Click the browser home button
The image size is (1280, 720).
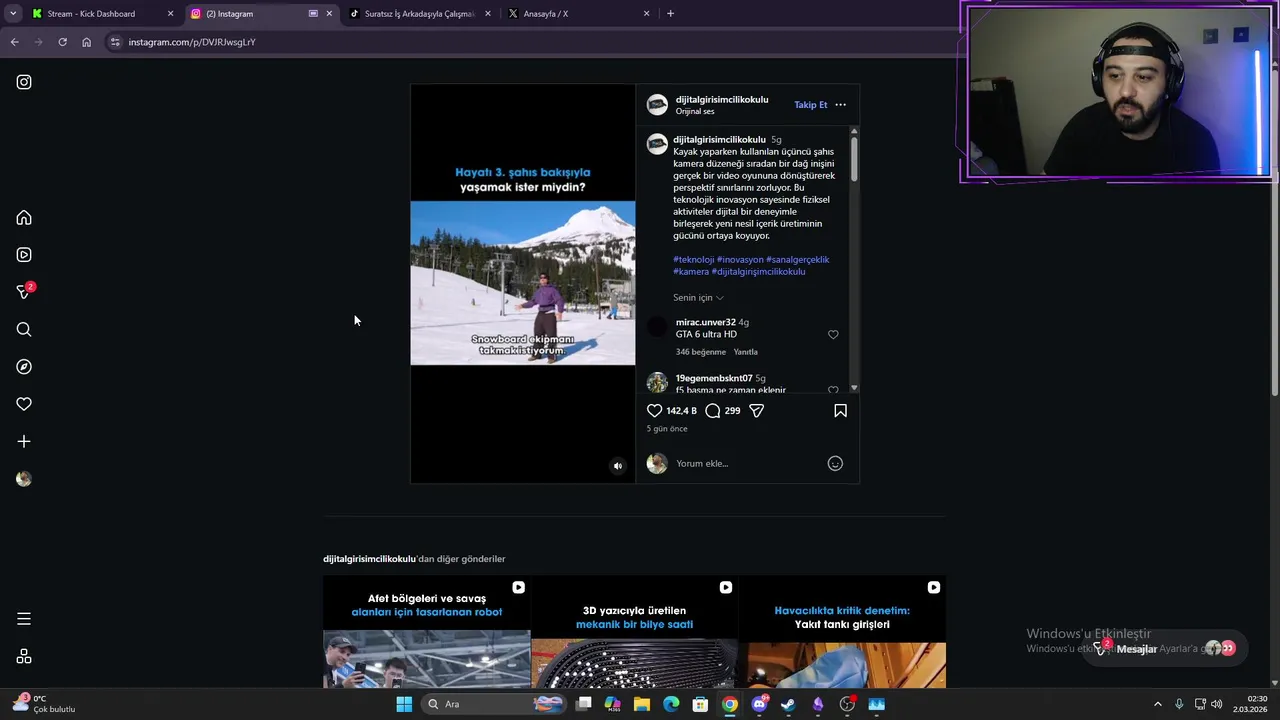(86, 42)
